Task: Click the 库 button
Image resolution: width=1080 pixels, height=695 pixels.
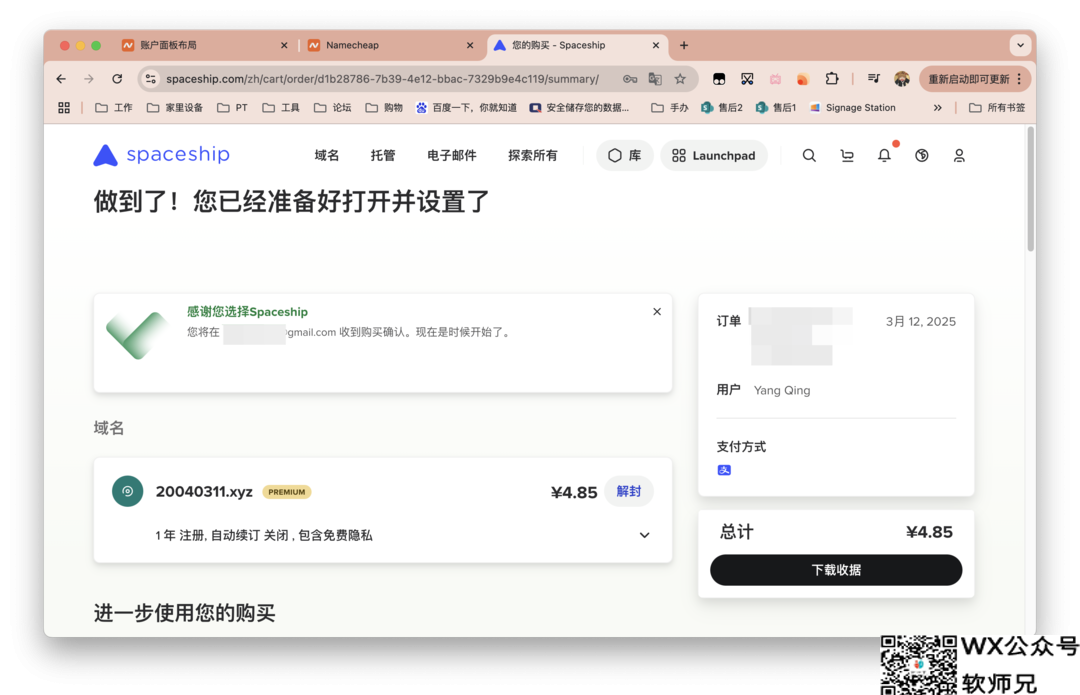Action: pos(625,156)
